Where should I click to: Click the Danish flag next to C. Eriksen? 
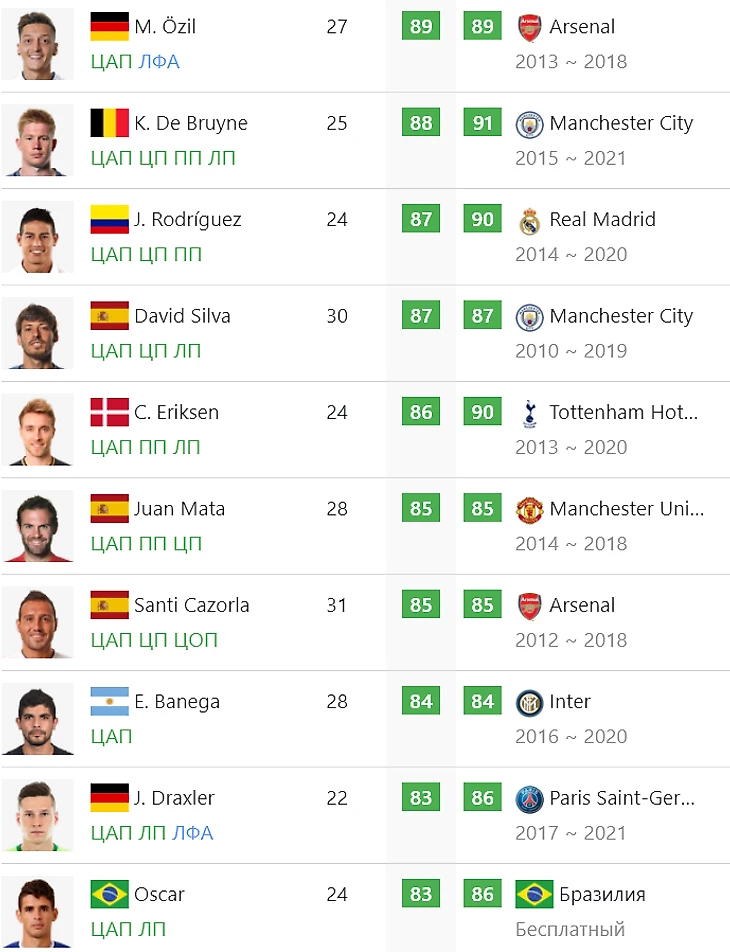point(109,412)
